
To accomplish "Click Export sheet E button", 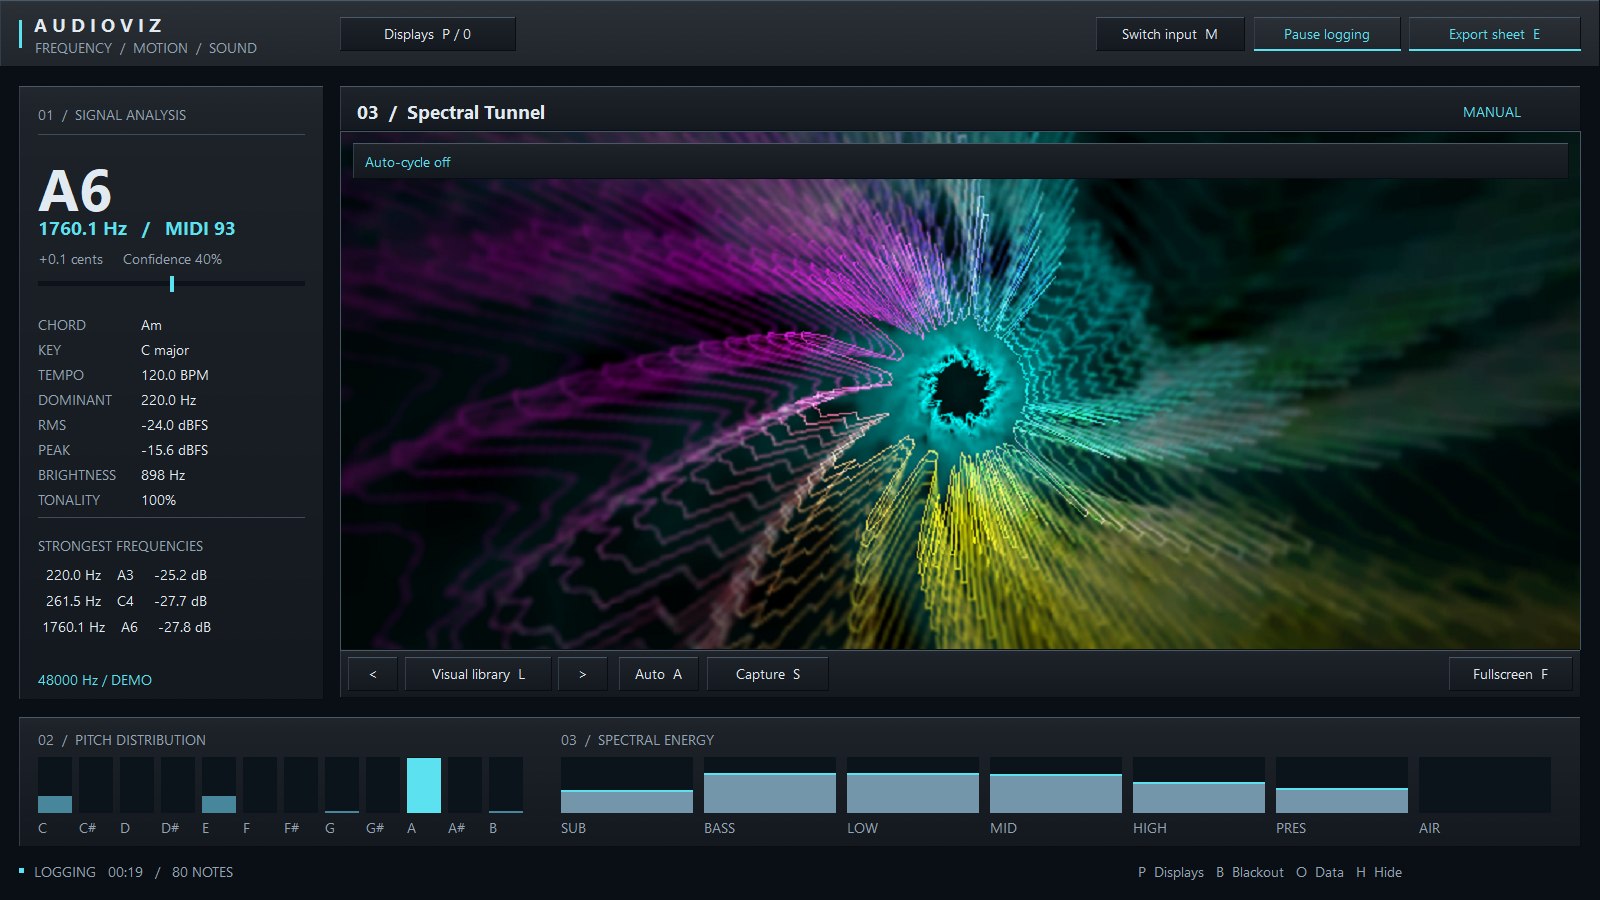I will click(1495, 34).
